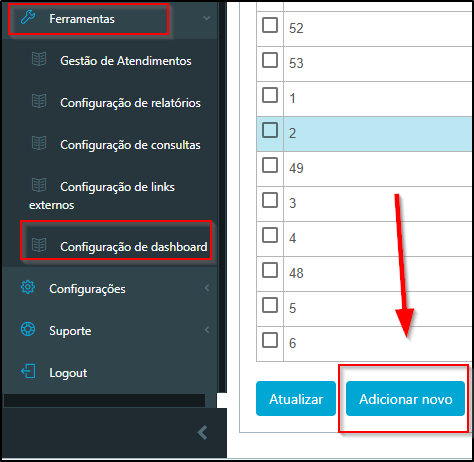Click the wrench icon beside Ferramentas
This screenshot has width=474, height=462.
pos(28,17)
